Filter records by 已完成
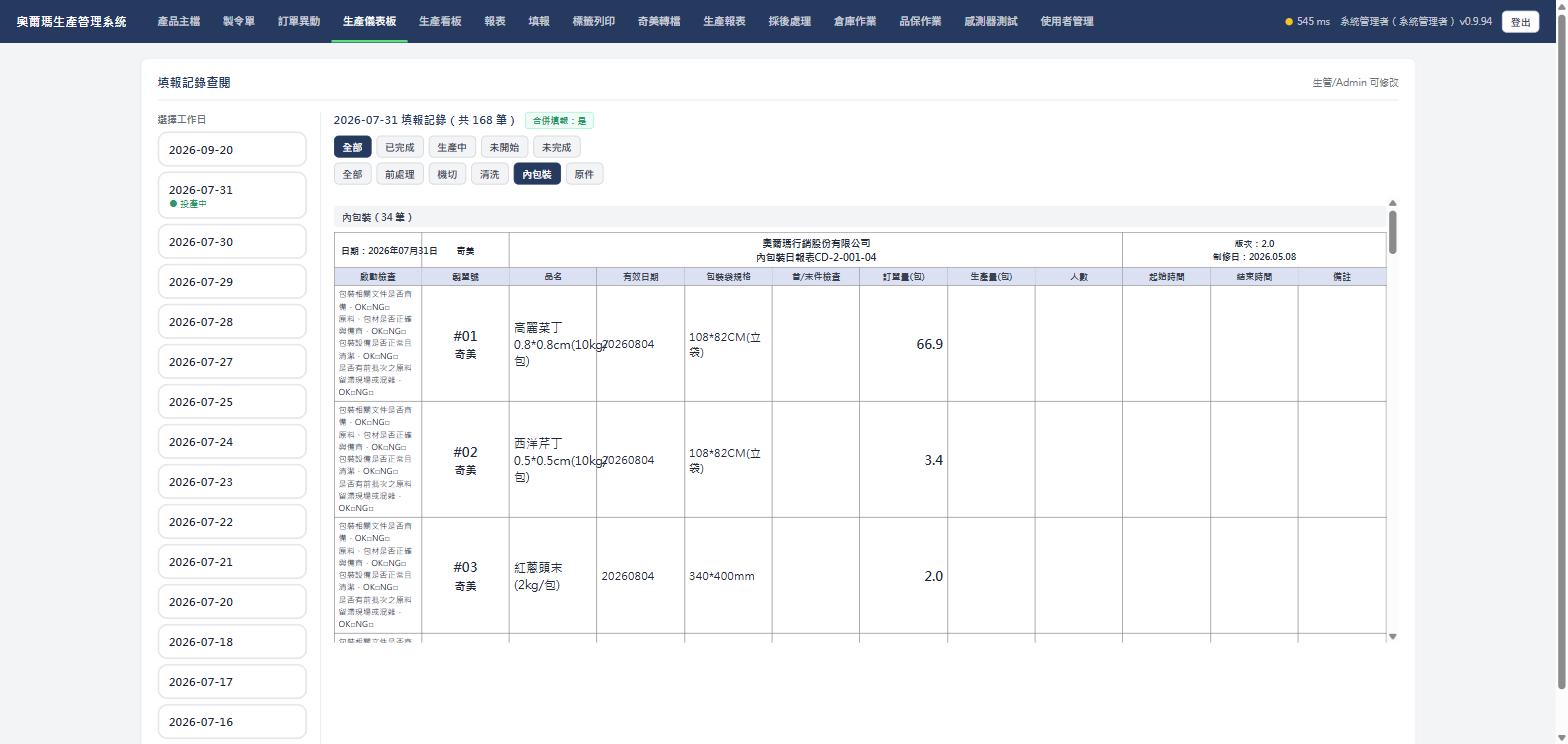The height and width of the screenshot is (744, 1568). [399, 147]
